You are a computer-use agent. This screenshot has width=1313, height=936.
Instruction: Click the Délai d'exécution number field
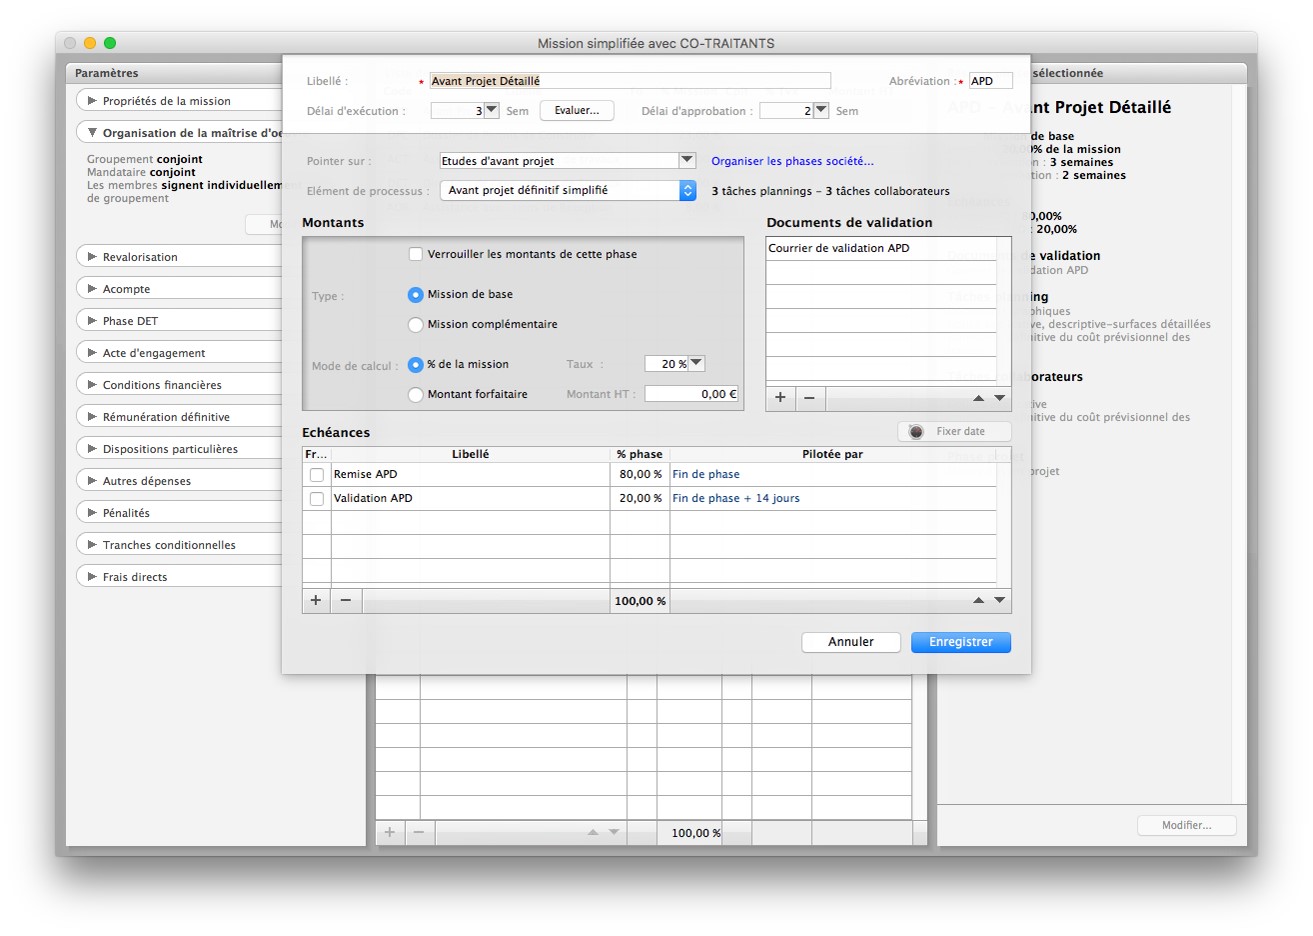(457, 110)
